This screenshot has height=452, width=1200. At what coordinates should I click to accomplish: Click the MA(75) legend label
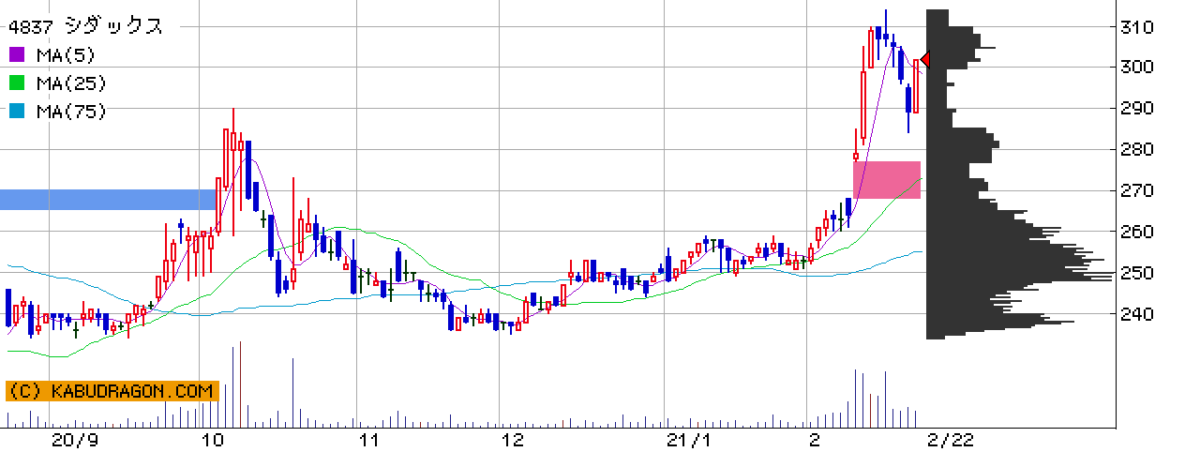click(x=71, y=112)
